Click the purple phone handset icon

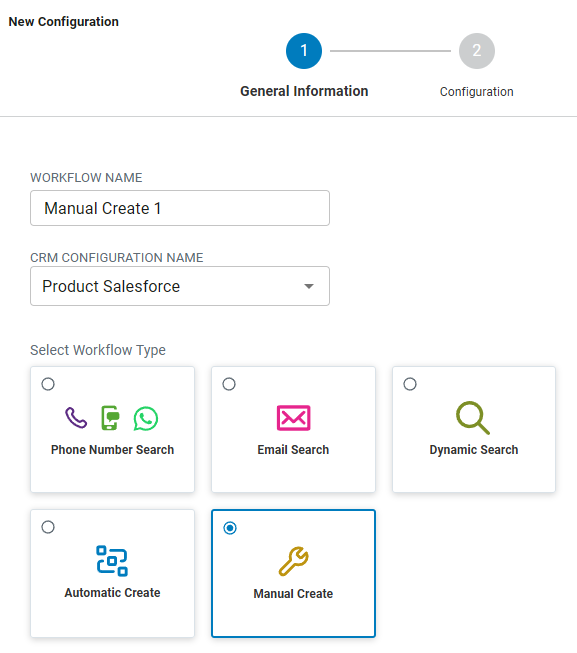click(x=76, y=418)
